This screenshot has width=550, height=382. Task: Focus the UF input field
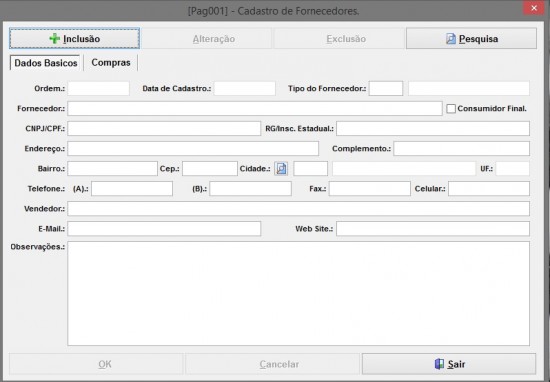click(512, 168)
